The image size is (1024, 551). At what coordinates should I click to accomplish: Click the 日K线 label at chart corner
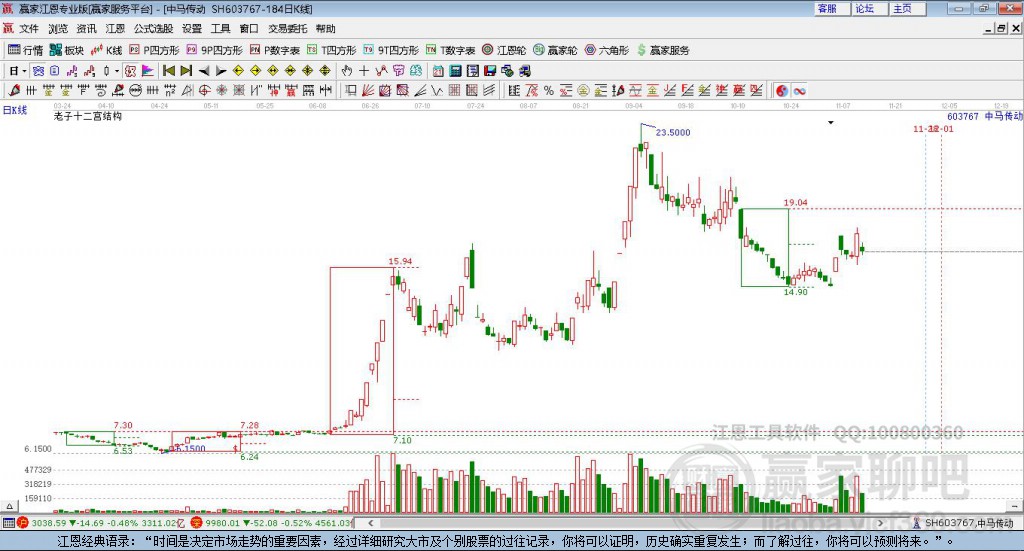(x=14, y=108)
